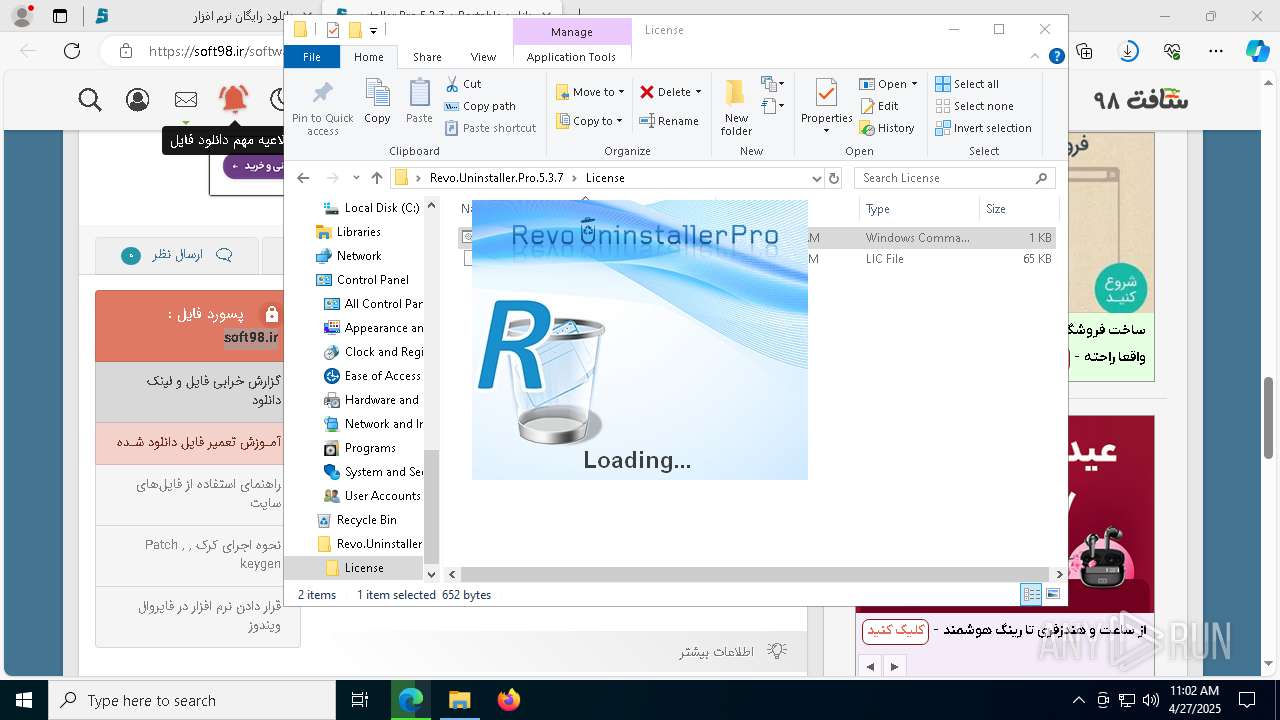Open the Application Tools tab
The image size is (1280, 720).
coord(571,57)
